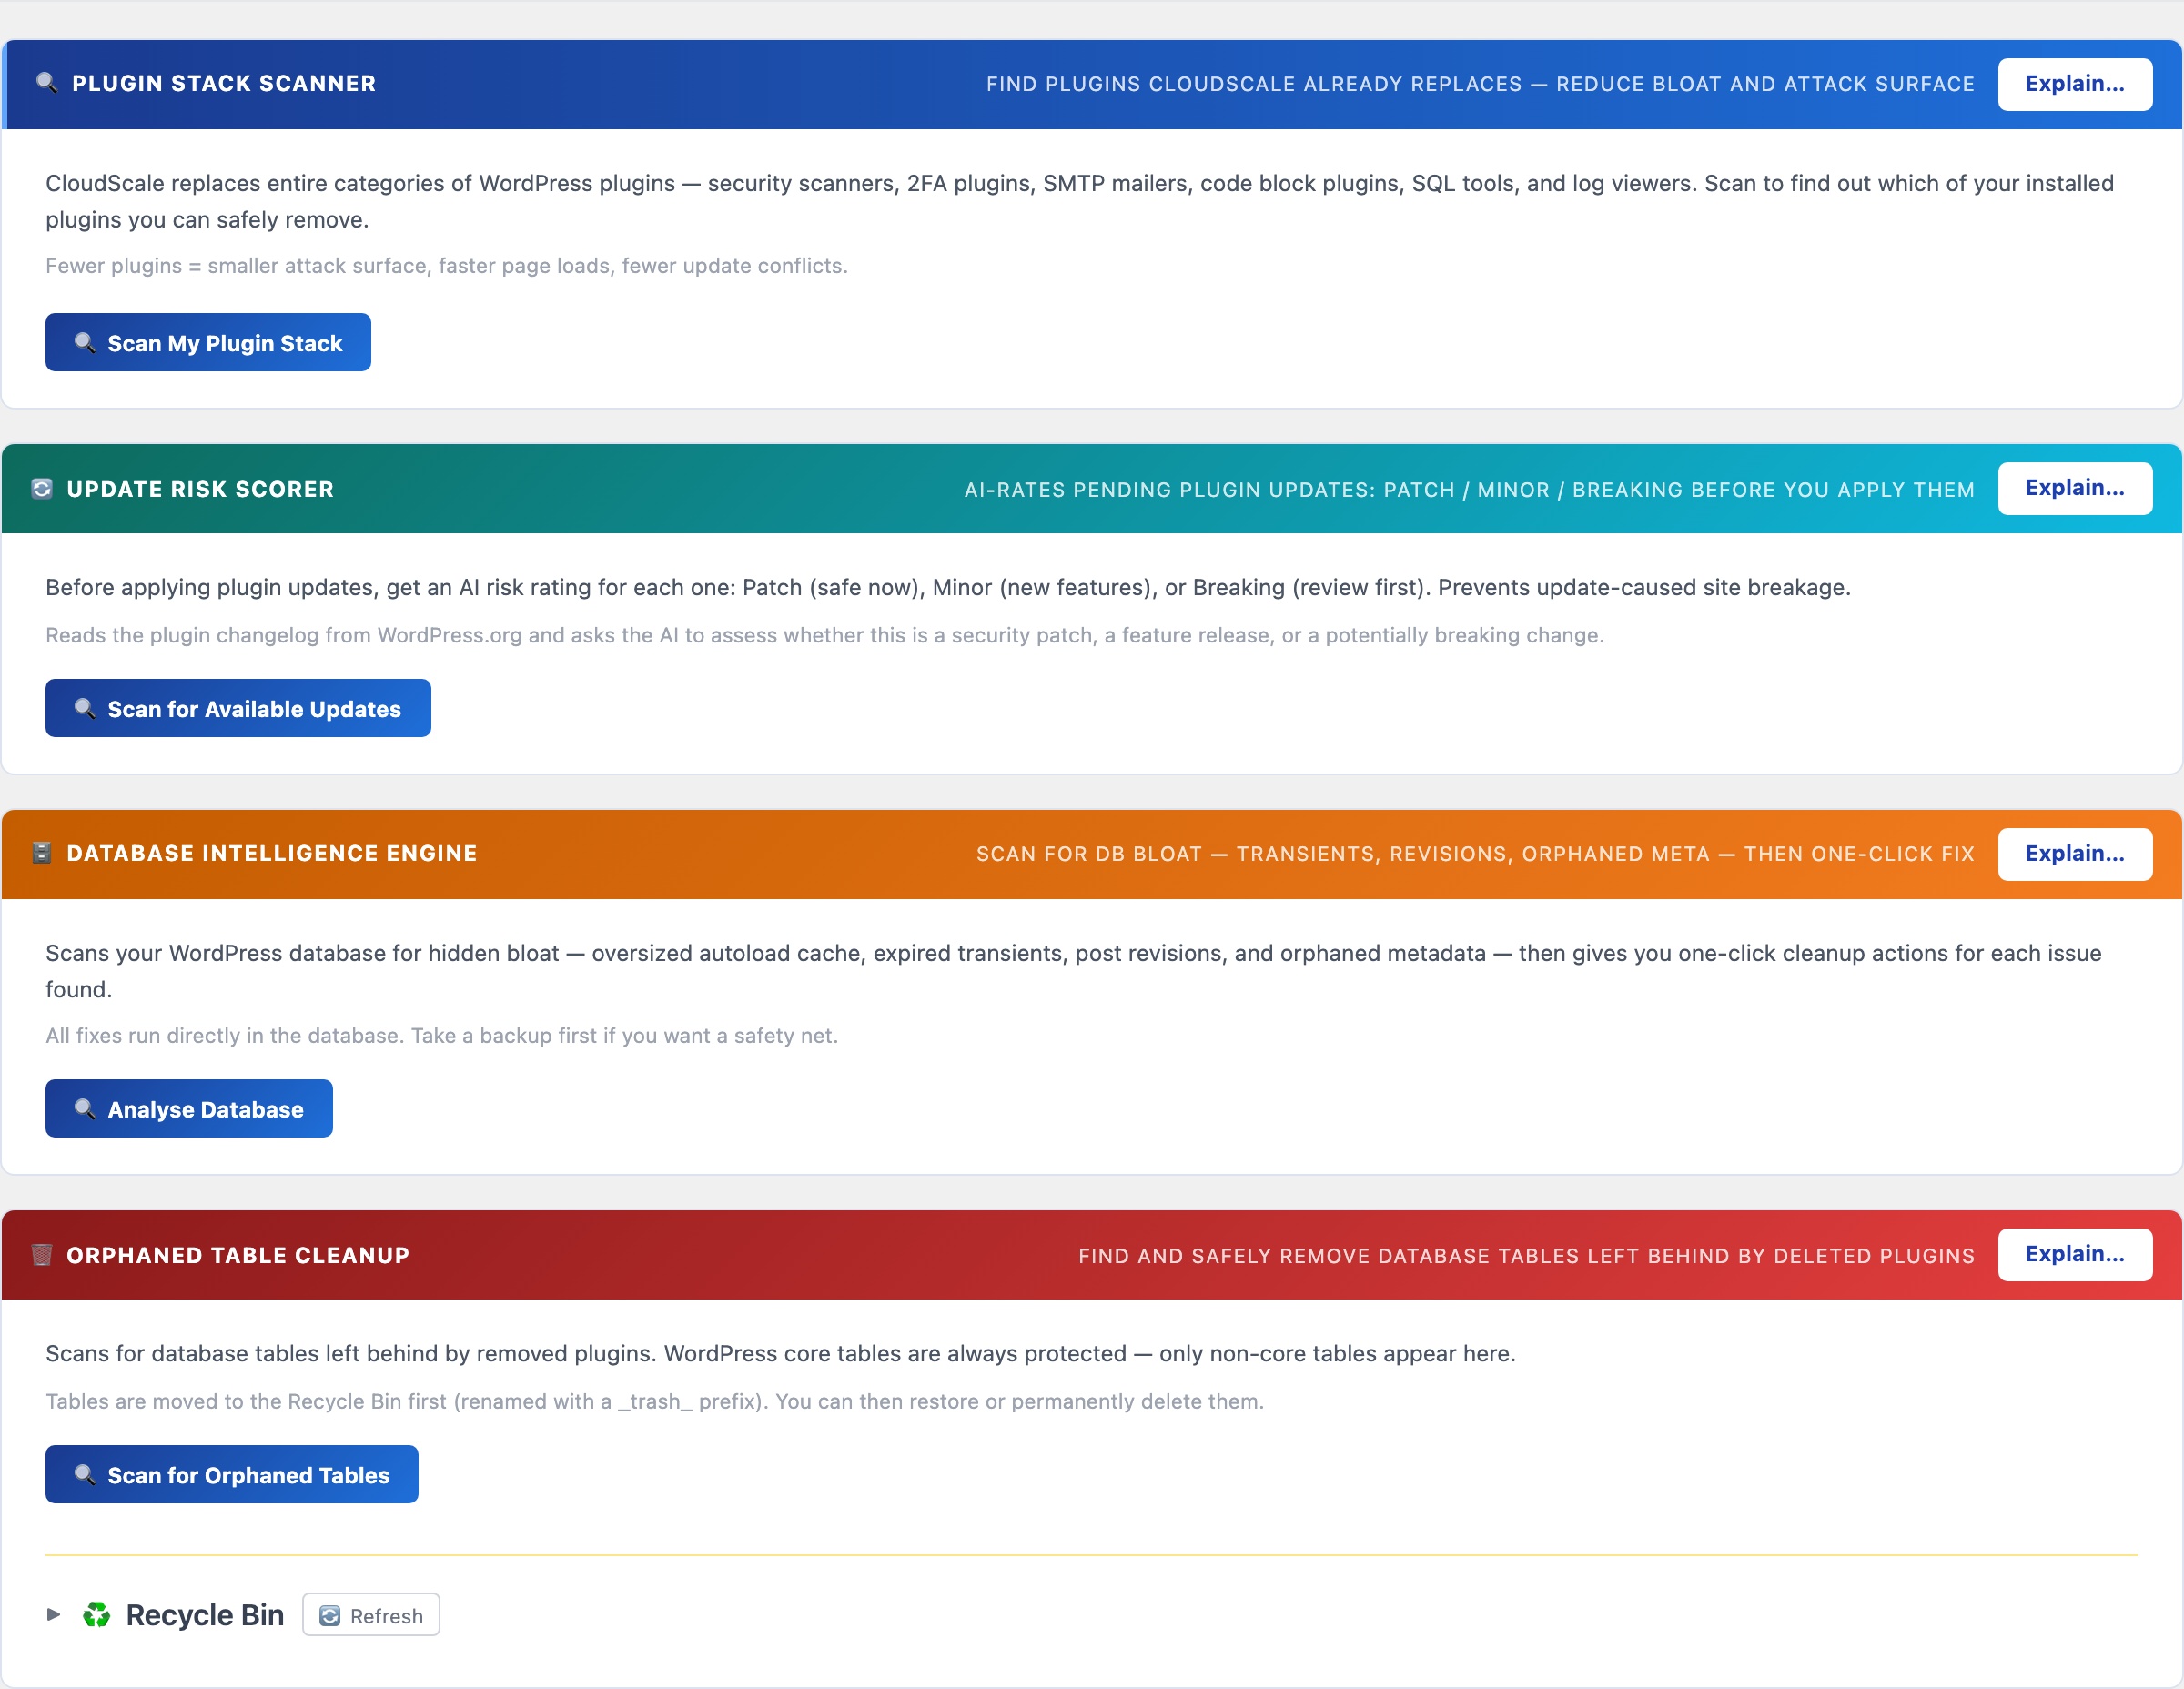Open Explain for Orphaned Table Cleanup
Image resolution: width=2184 pixels, height=1689 pixels.
tap(2075, 1254)
